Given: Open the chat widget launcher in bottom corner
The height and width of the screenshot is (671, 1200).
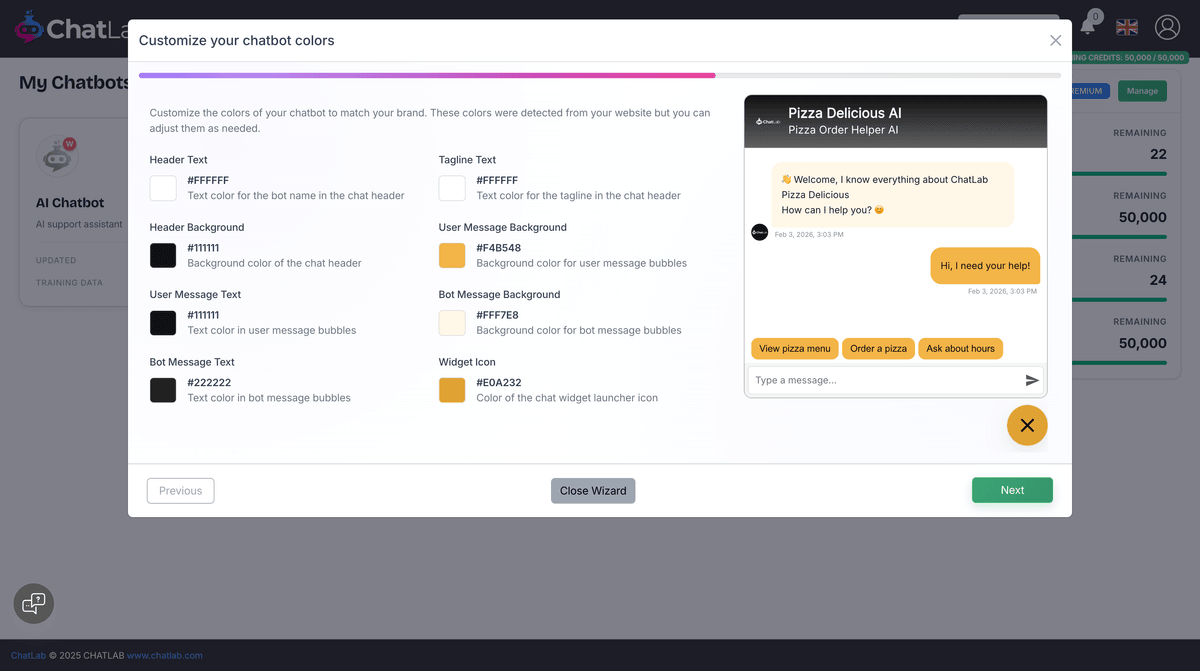Looking at the screenshot, I should click(x=33, y=603).
